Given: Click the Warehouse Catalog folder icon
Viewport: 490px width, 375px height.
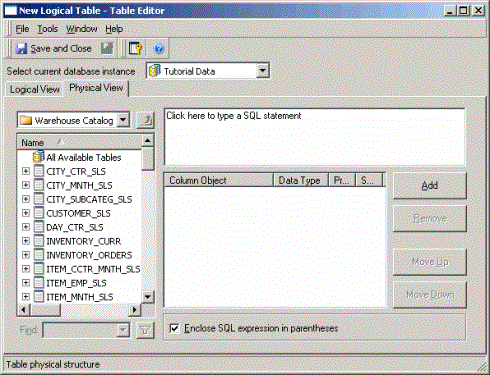Looking at the screenshot, I should [26, 120].
